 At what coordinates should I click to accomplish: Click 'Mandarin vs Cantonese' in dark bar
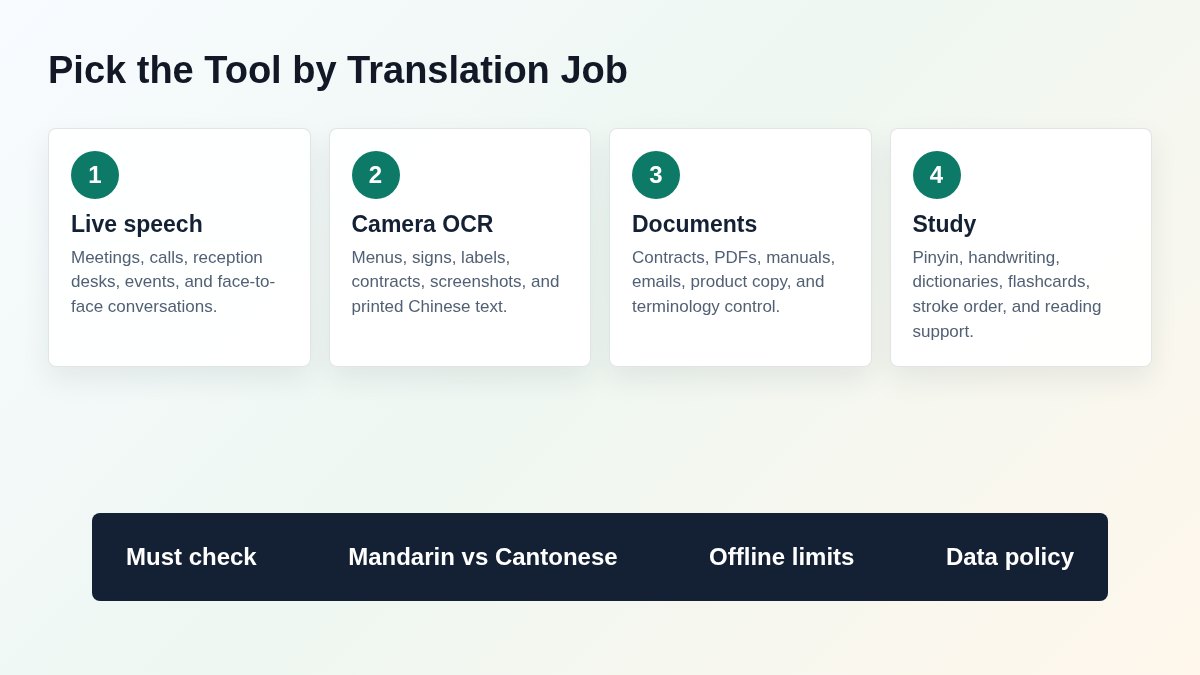[x=483, y=557]
